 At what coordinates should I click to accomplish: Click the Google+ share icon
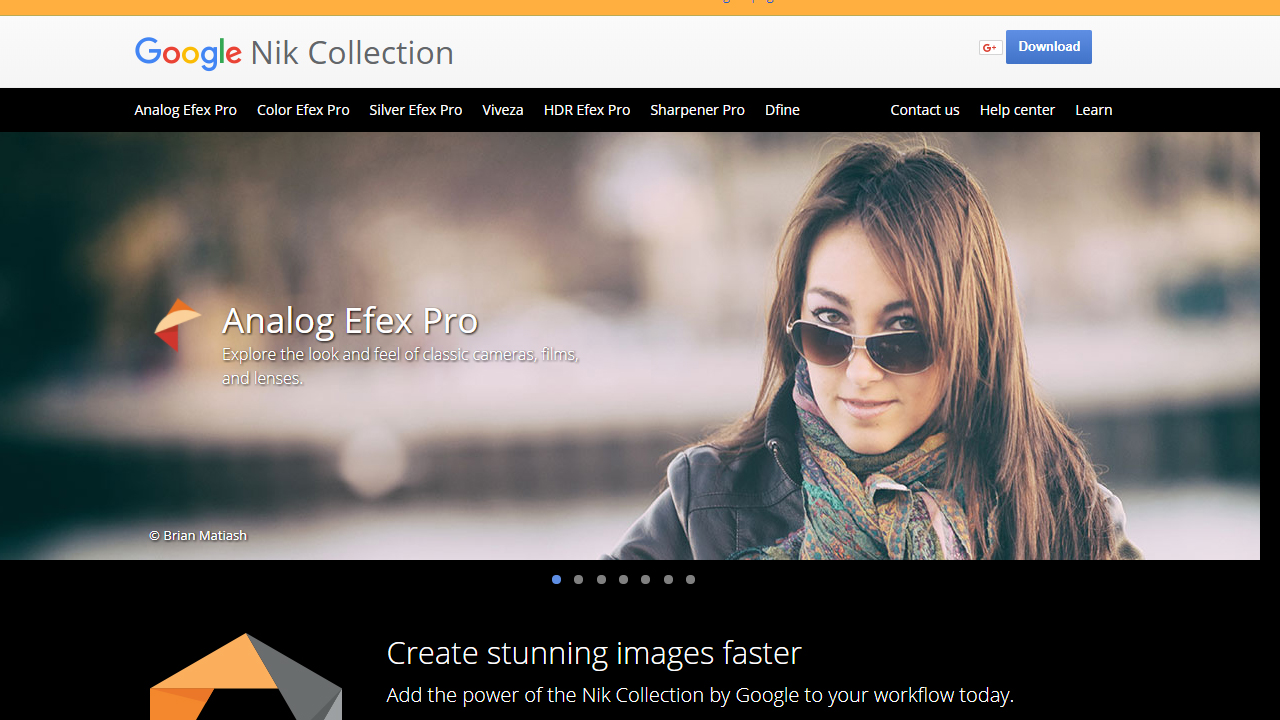coord(990,47)
